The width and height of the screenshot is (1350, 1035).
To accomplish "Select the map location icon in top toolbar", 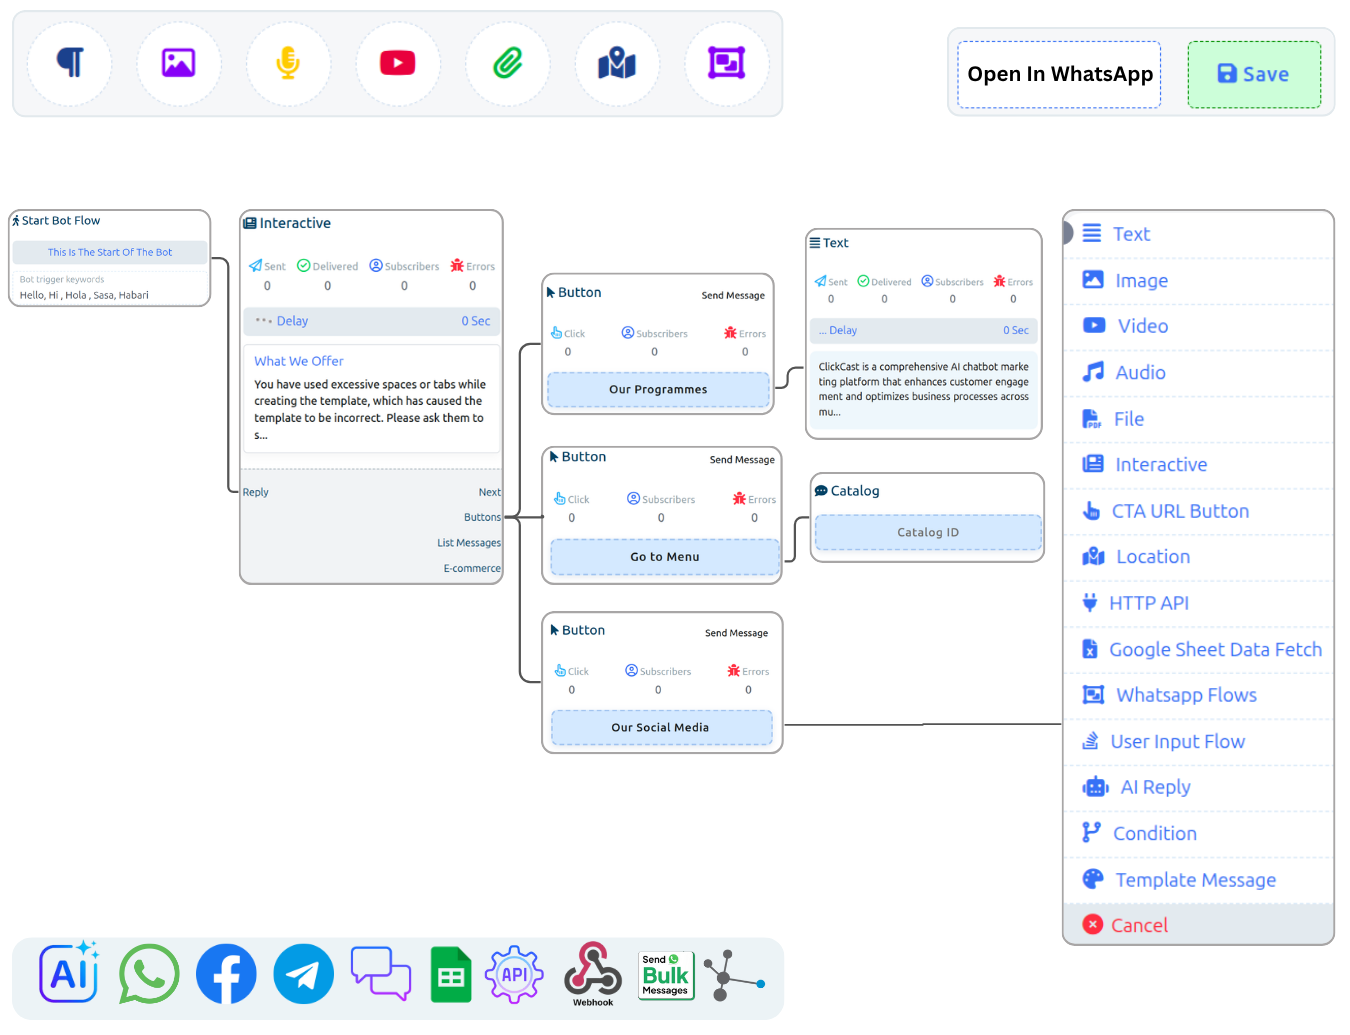I will (x=617, y=63).
